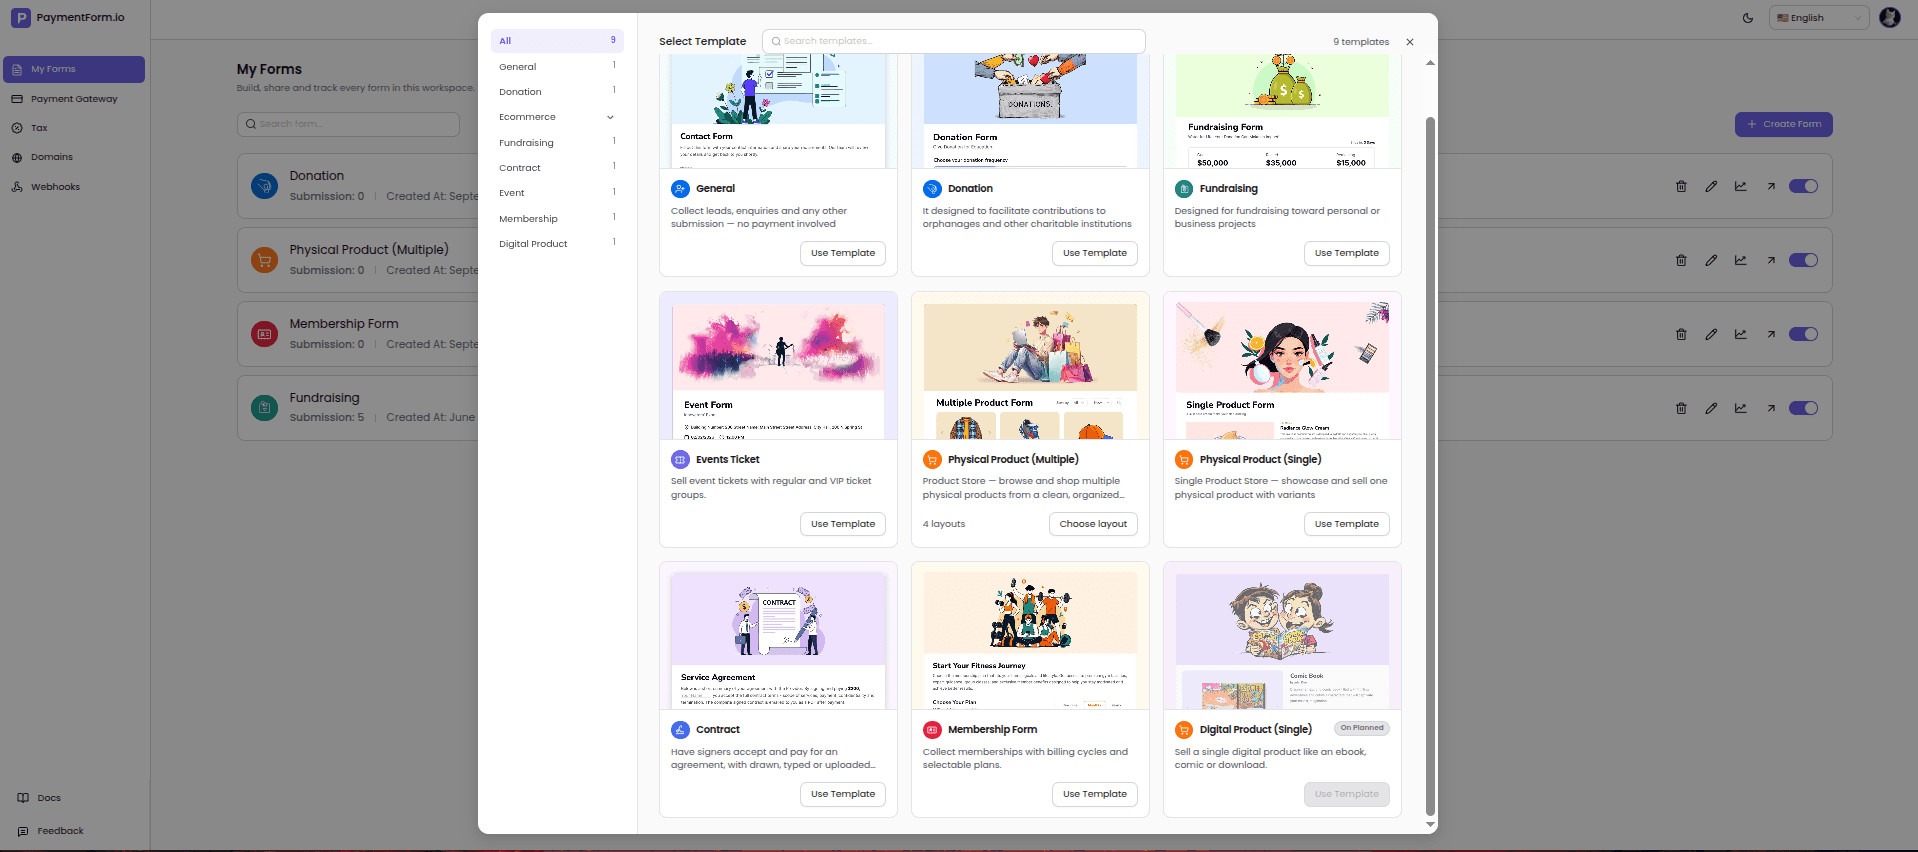The width and height of the screenshot is (1918, 852).
Task: View analytics chart for Donation form
Action: (1741, 186)
